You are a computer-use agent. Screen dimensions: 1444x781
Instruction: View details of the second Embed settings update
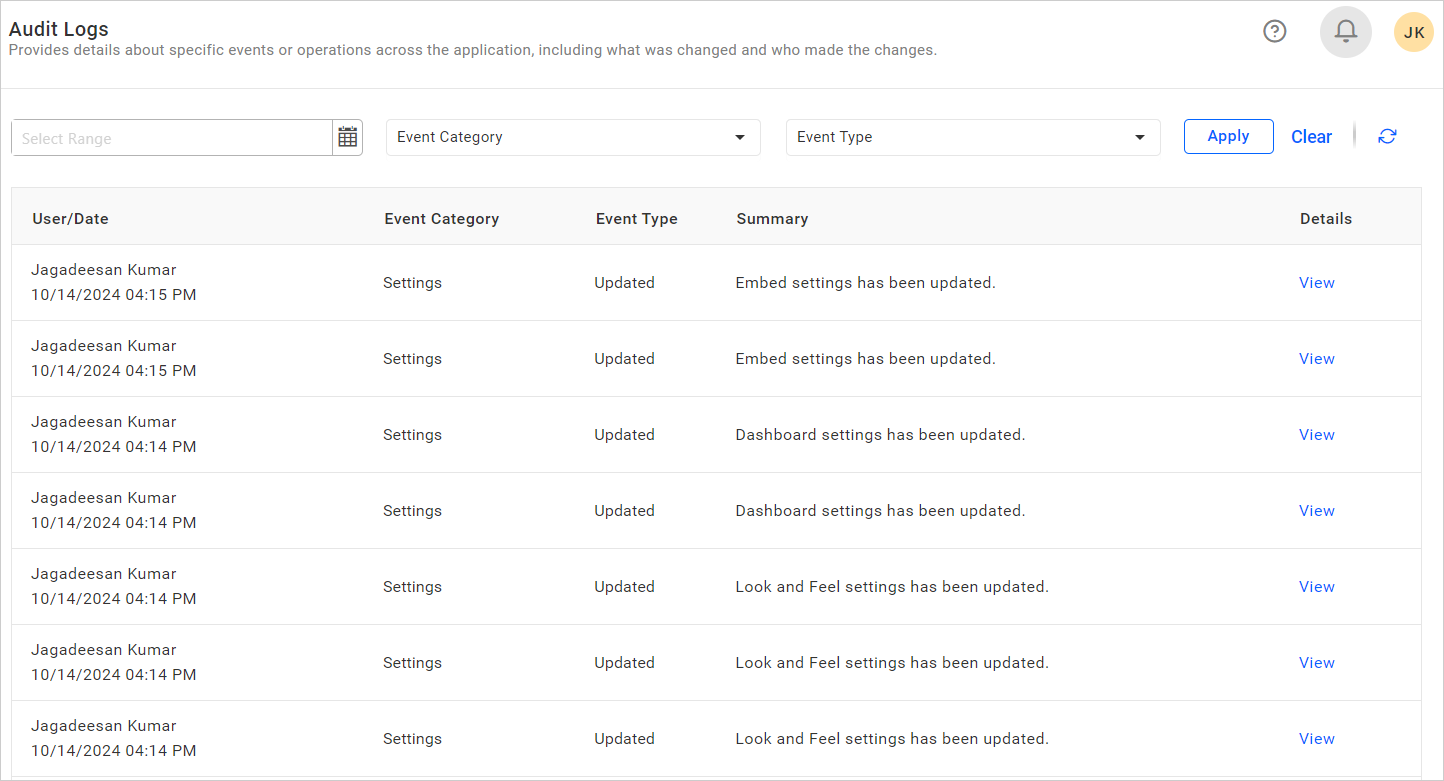(1316, 358)
